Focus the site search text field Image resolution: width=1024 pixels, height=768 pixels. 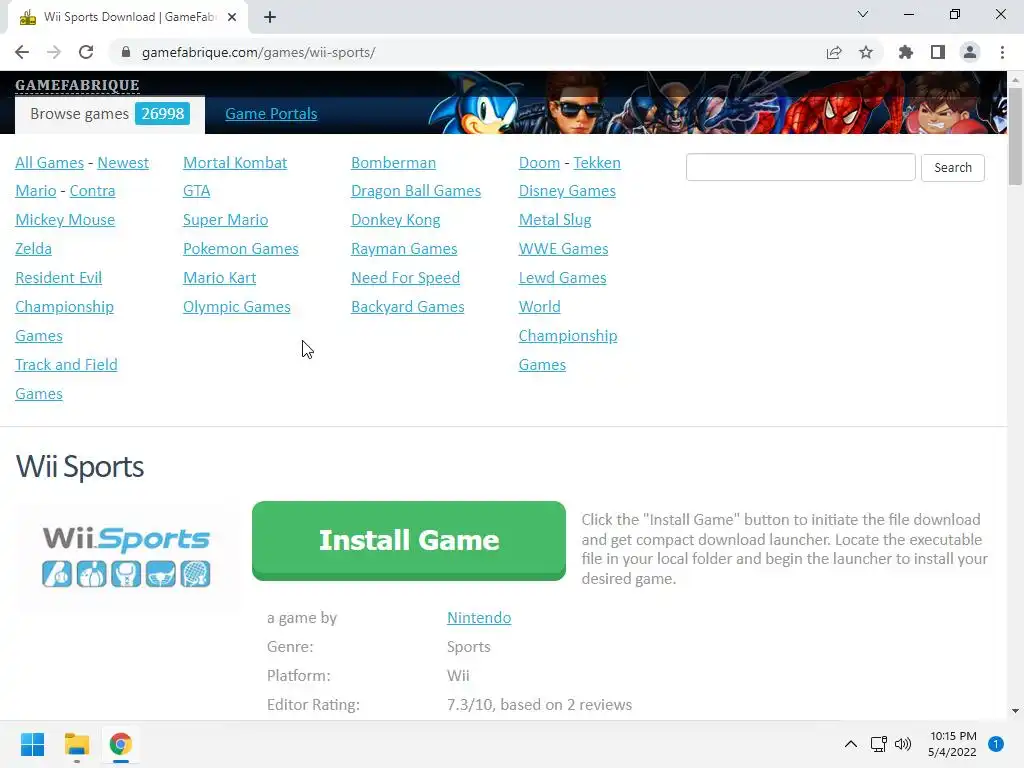pyautogui.click(x=801, y=167)
